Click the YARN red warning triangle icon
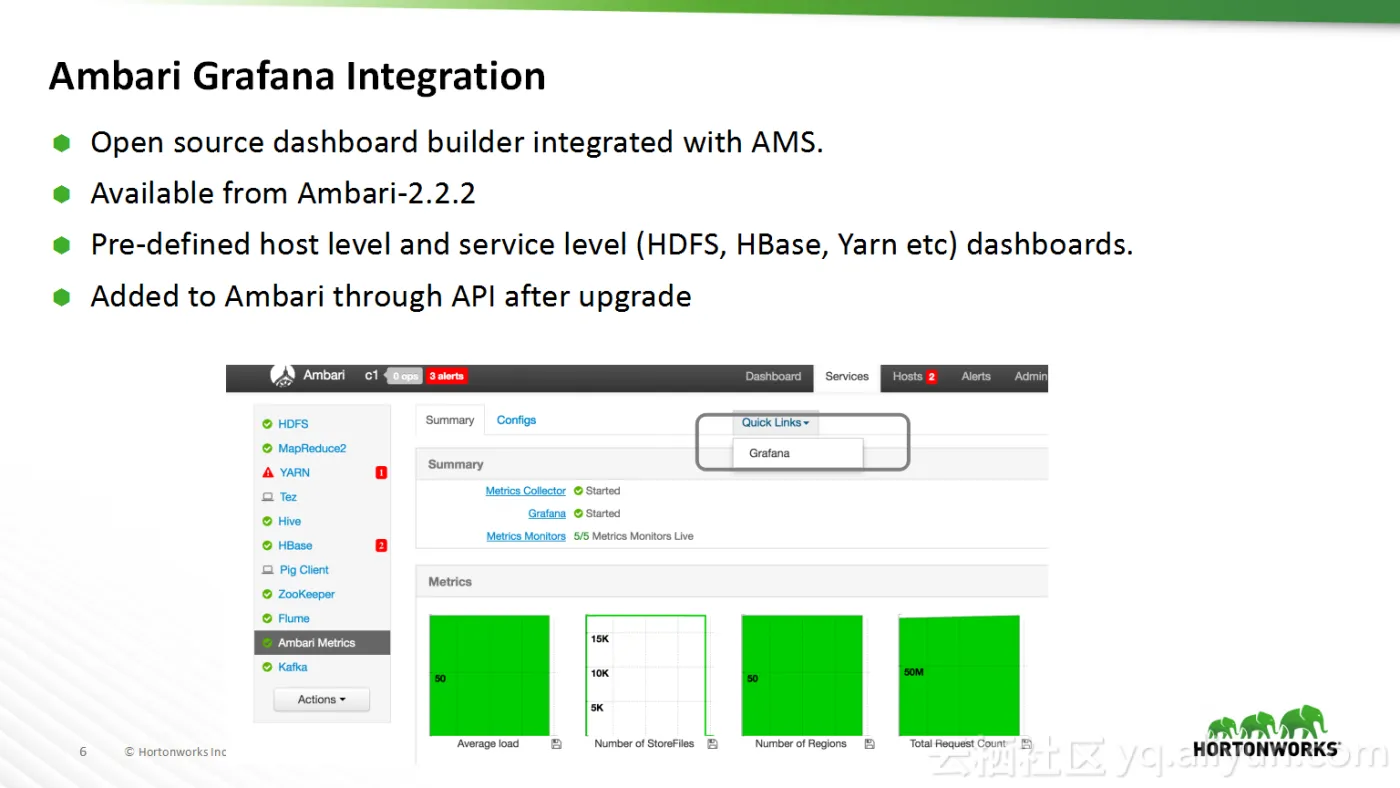1400x788 pixels. [x=267, y=473]
